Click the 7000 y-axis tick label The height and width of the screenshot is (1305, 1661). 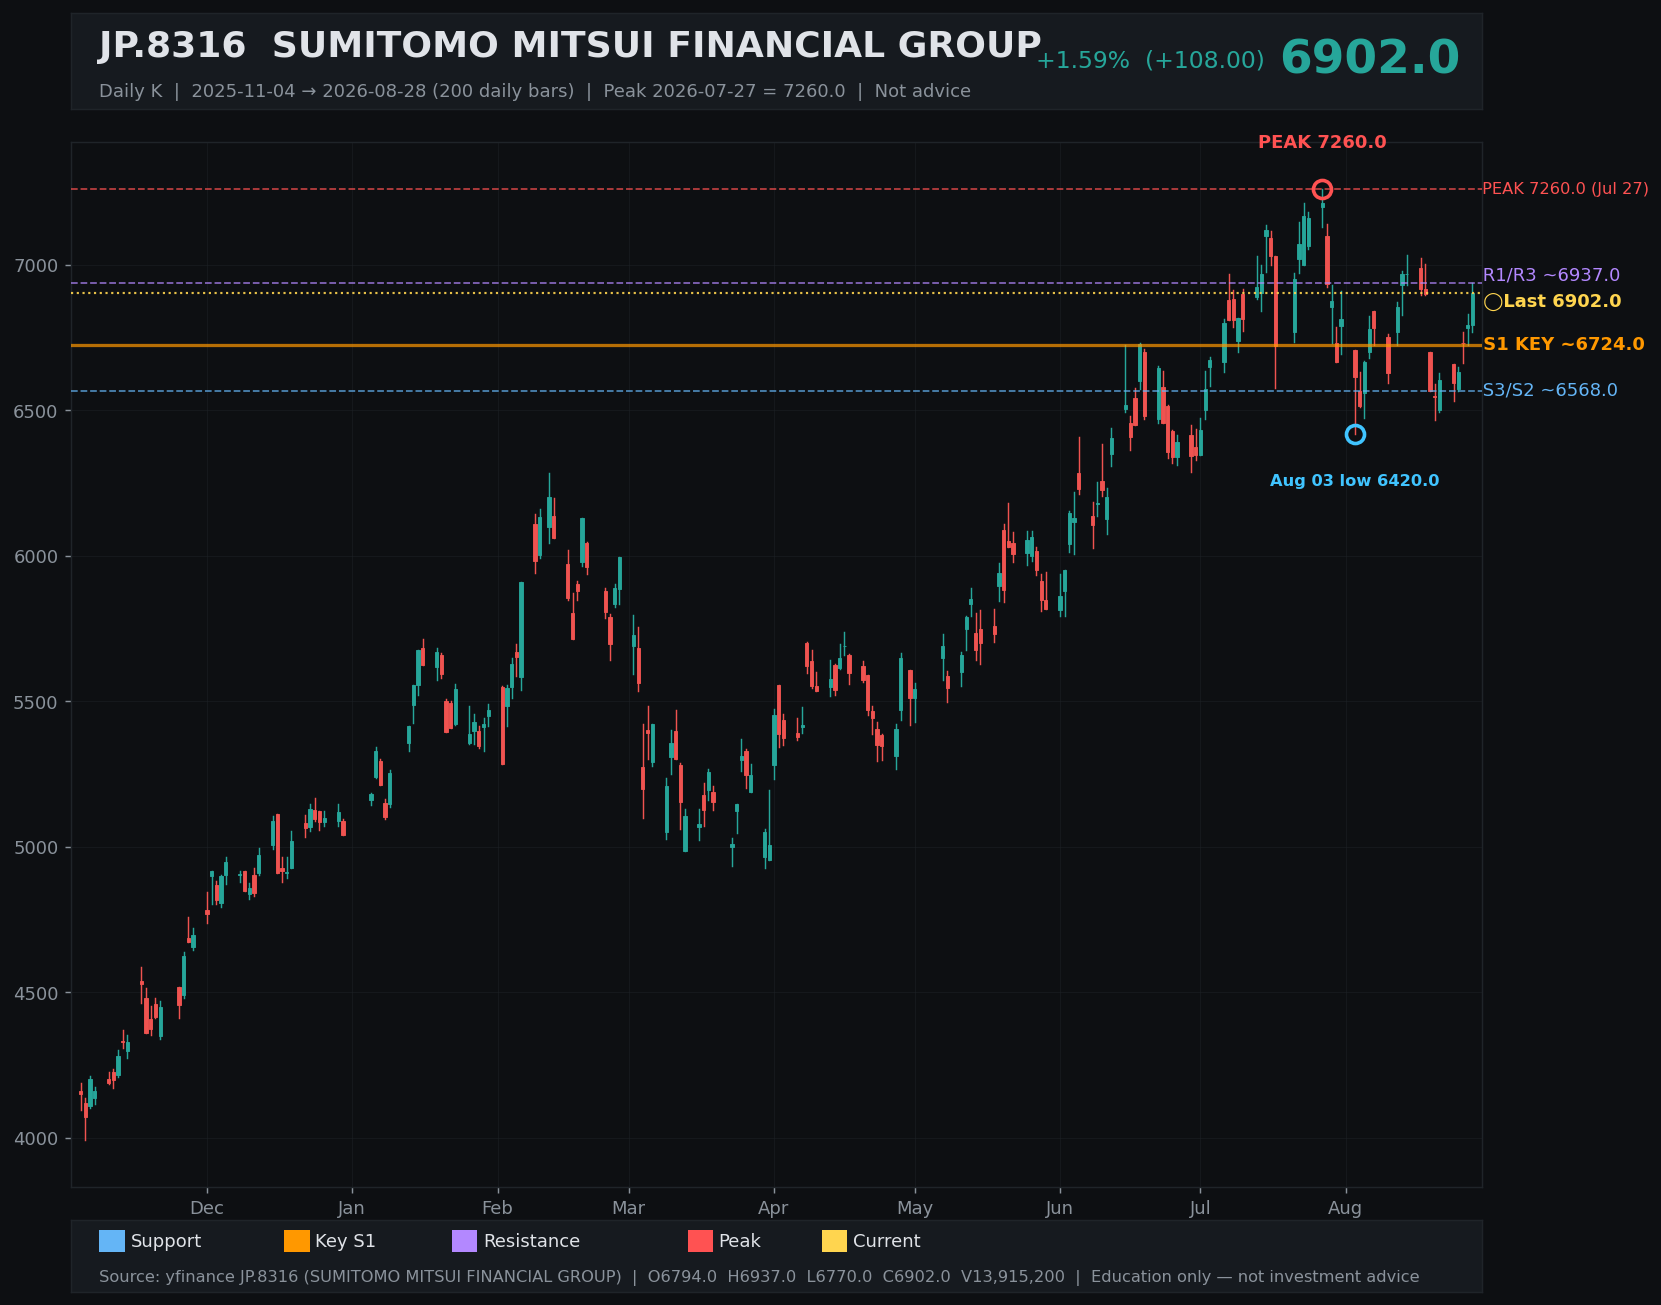(36, 266)
